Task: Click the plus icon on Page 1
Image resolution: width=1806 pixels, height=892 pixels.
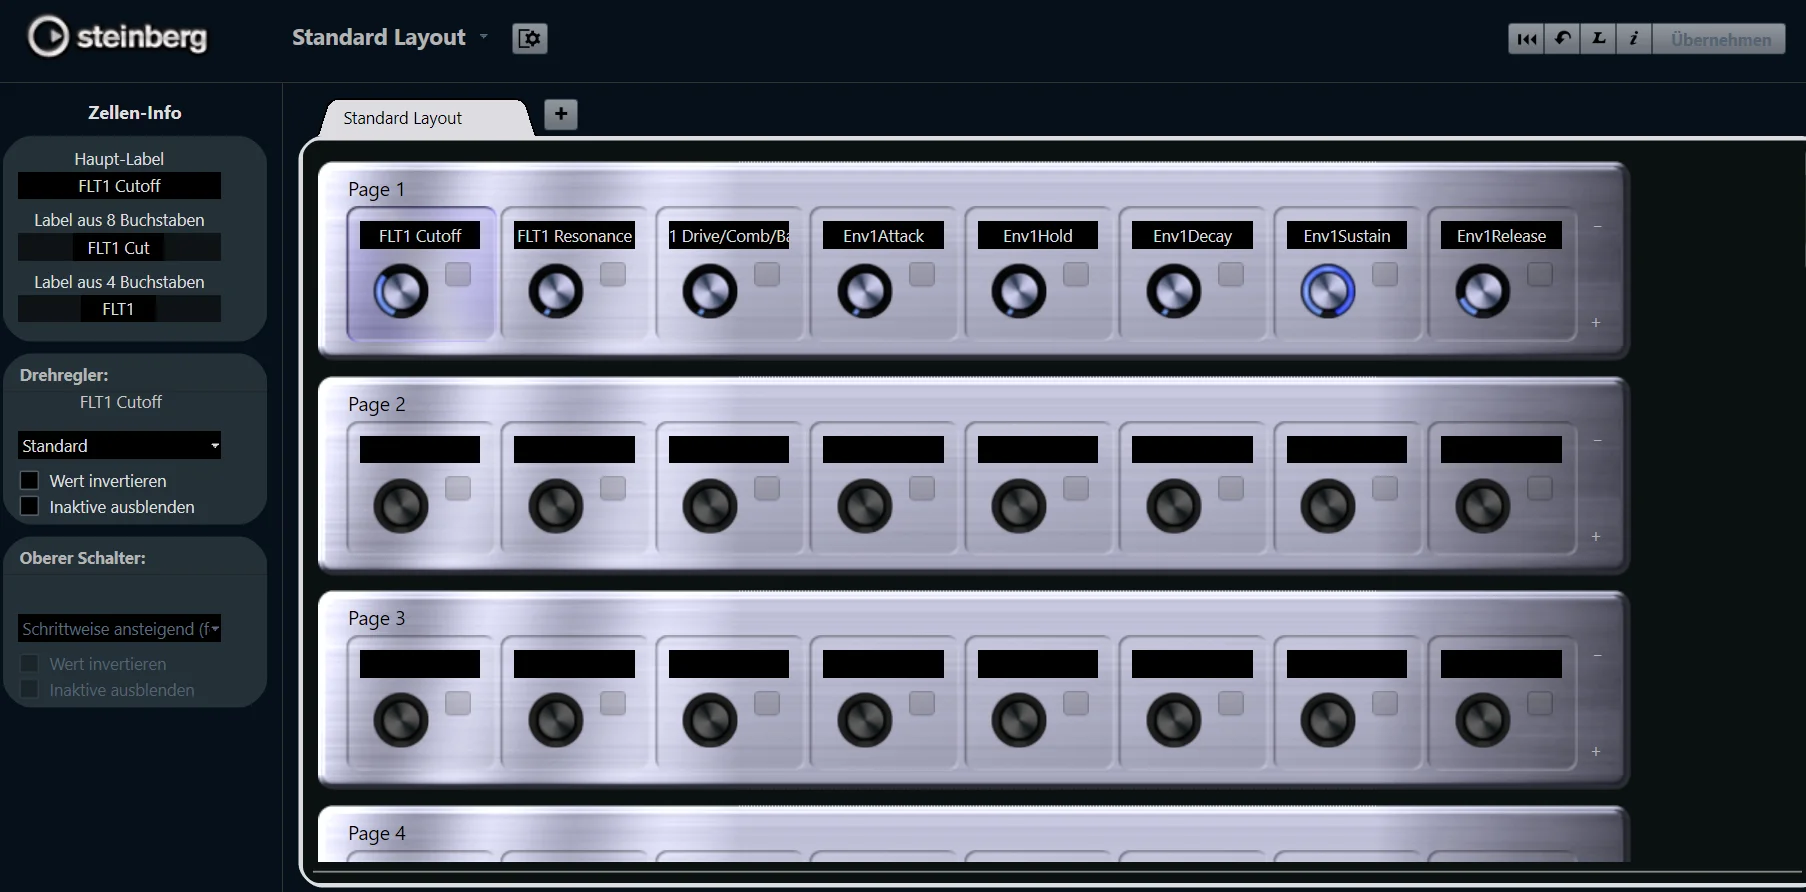Action: pos(1596,322)
